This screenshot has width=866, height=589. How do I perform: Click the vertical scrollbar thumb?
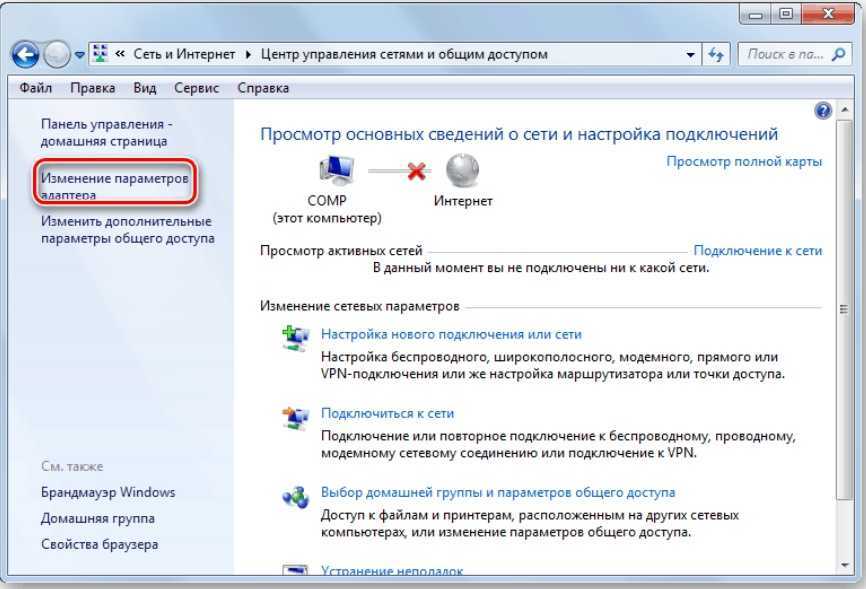[844, 309]
